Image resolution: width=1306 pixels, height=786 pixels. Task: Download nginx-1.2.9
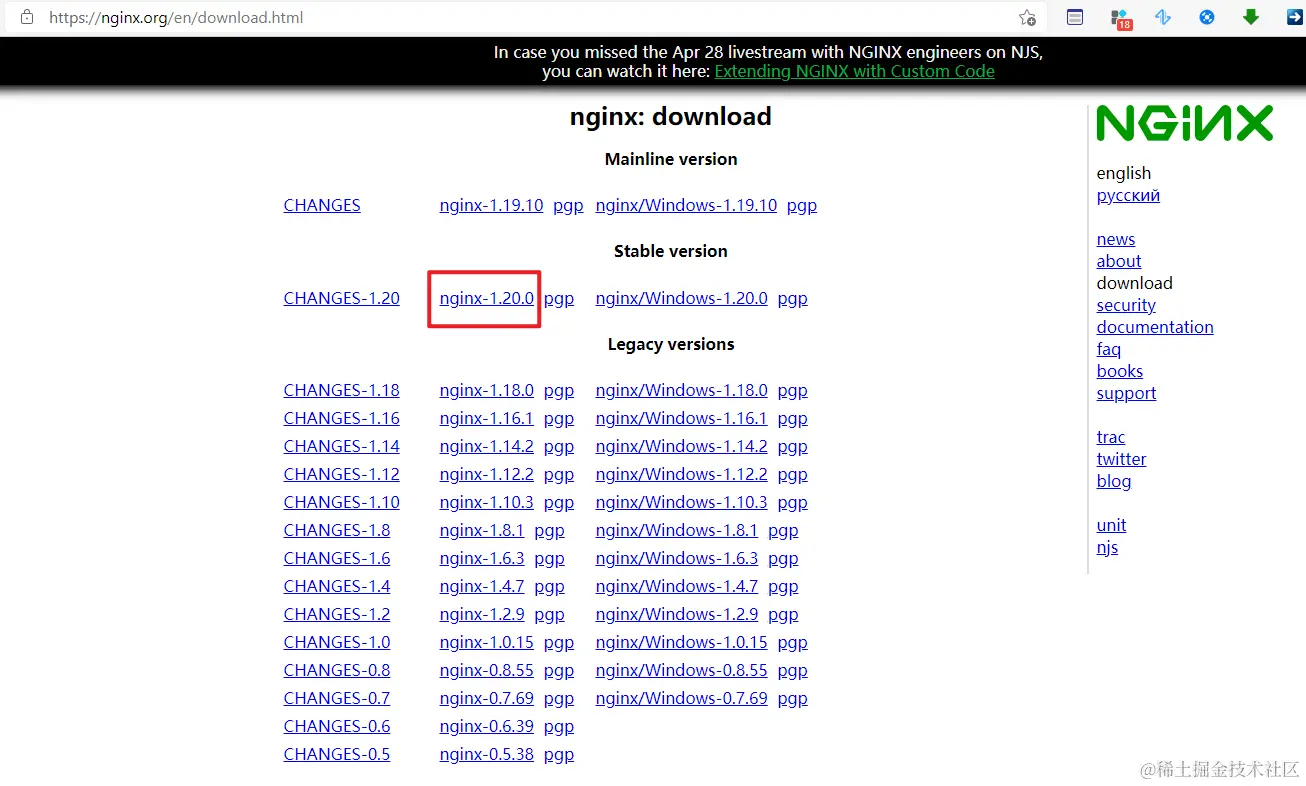[482, 614]
